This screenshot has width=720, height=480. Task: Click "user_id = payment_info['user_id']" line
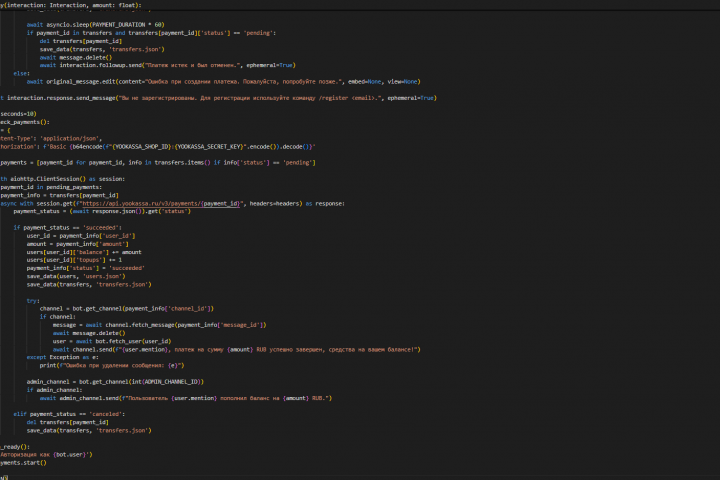point(81,236)
